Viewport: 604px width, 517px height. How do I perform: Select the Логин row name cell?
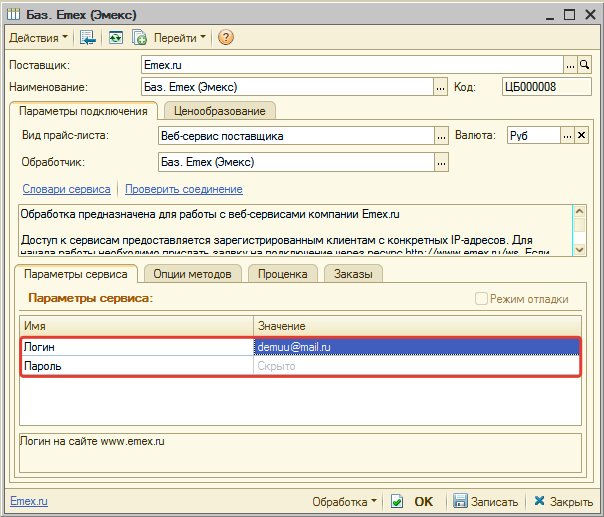138,347
